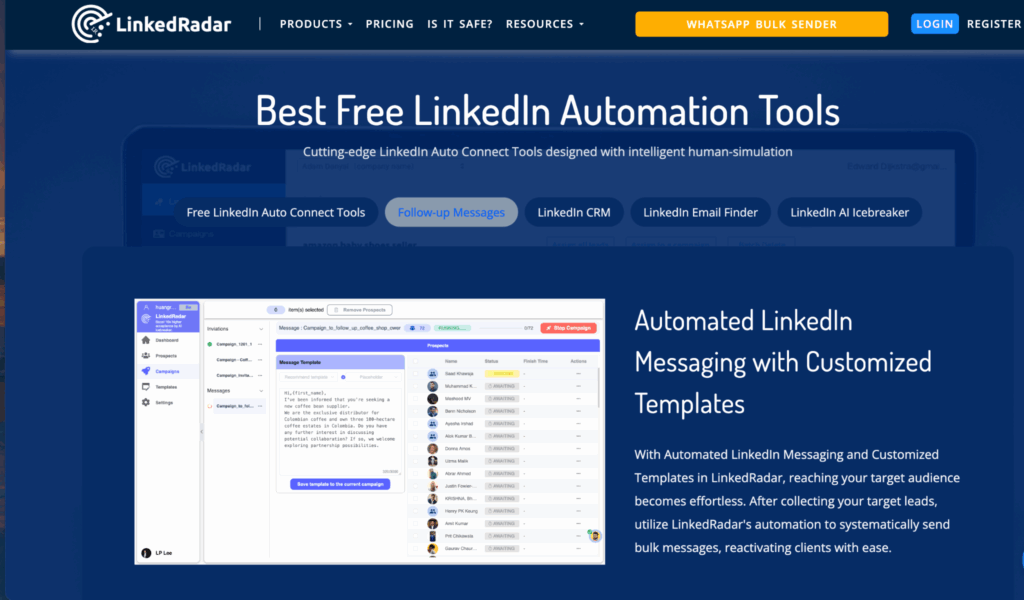
Task: Switch to the LinkedIn CRM tab
Action: click(573, 212)
